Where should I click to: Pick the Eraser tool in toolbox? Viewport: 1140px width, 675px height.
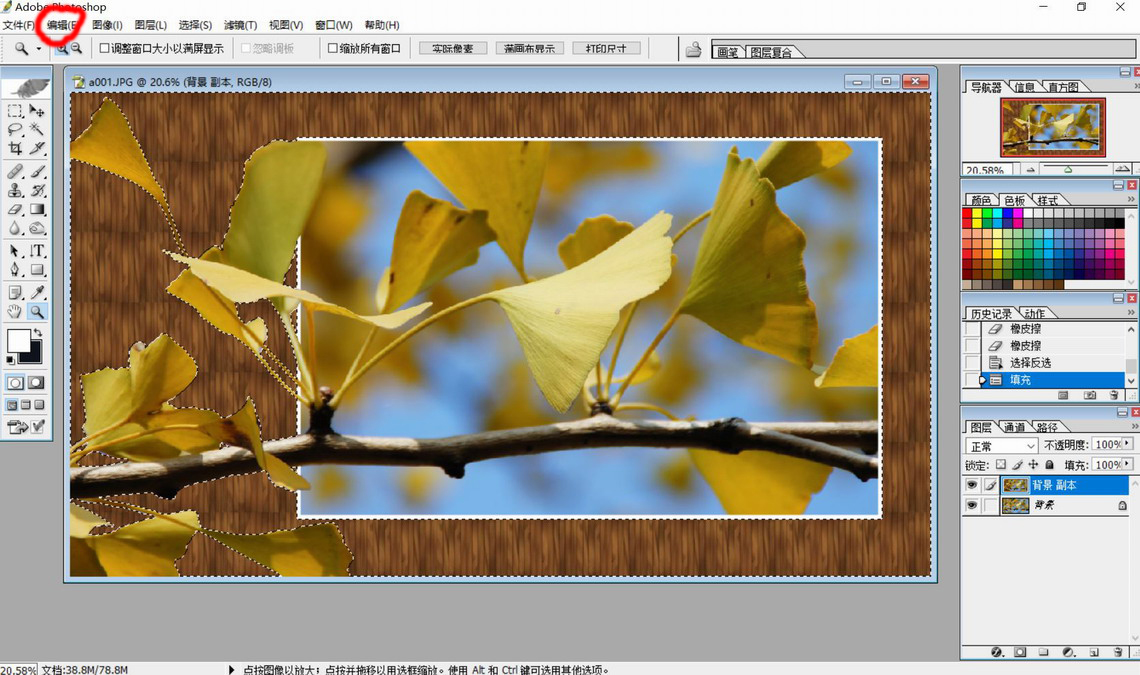tap(15, 210)
